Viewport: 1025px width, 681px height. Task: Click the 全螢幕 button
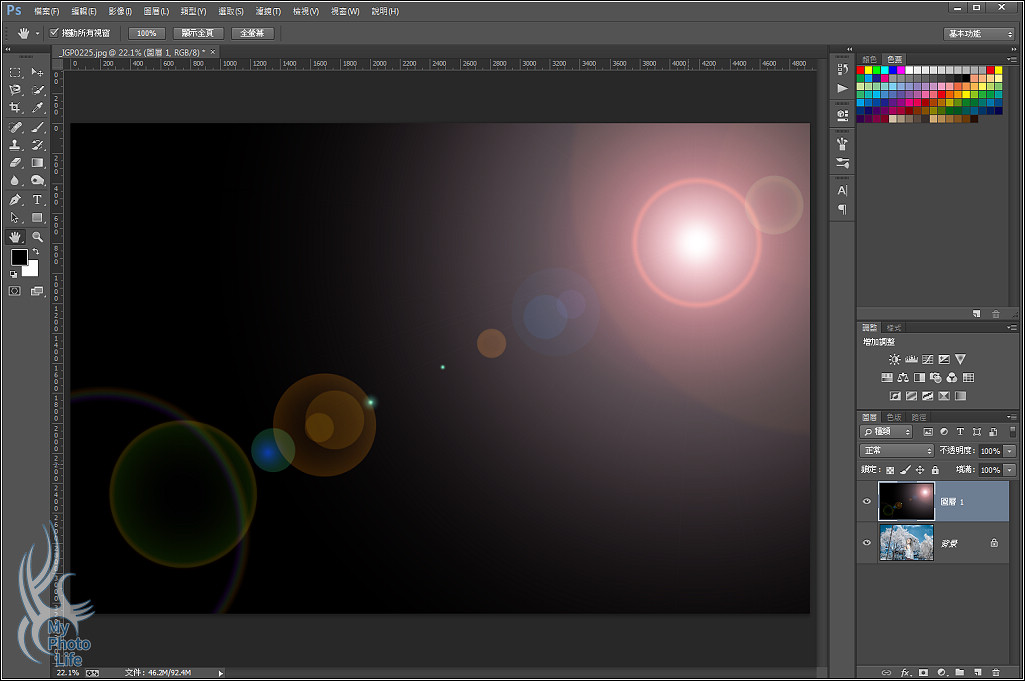pos(252,33)
